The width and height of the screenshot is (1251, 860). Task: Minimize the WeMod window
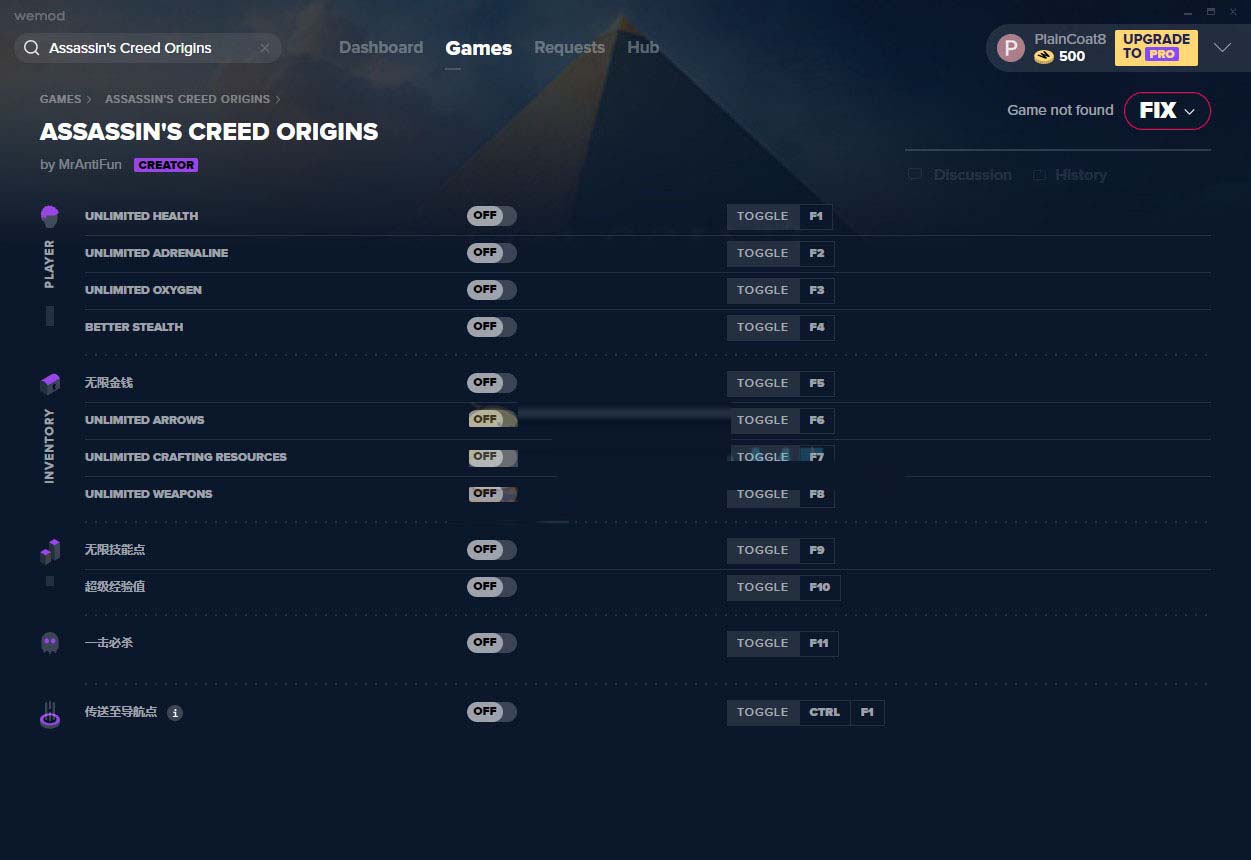pos(1188,13)
